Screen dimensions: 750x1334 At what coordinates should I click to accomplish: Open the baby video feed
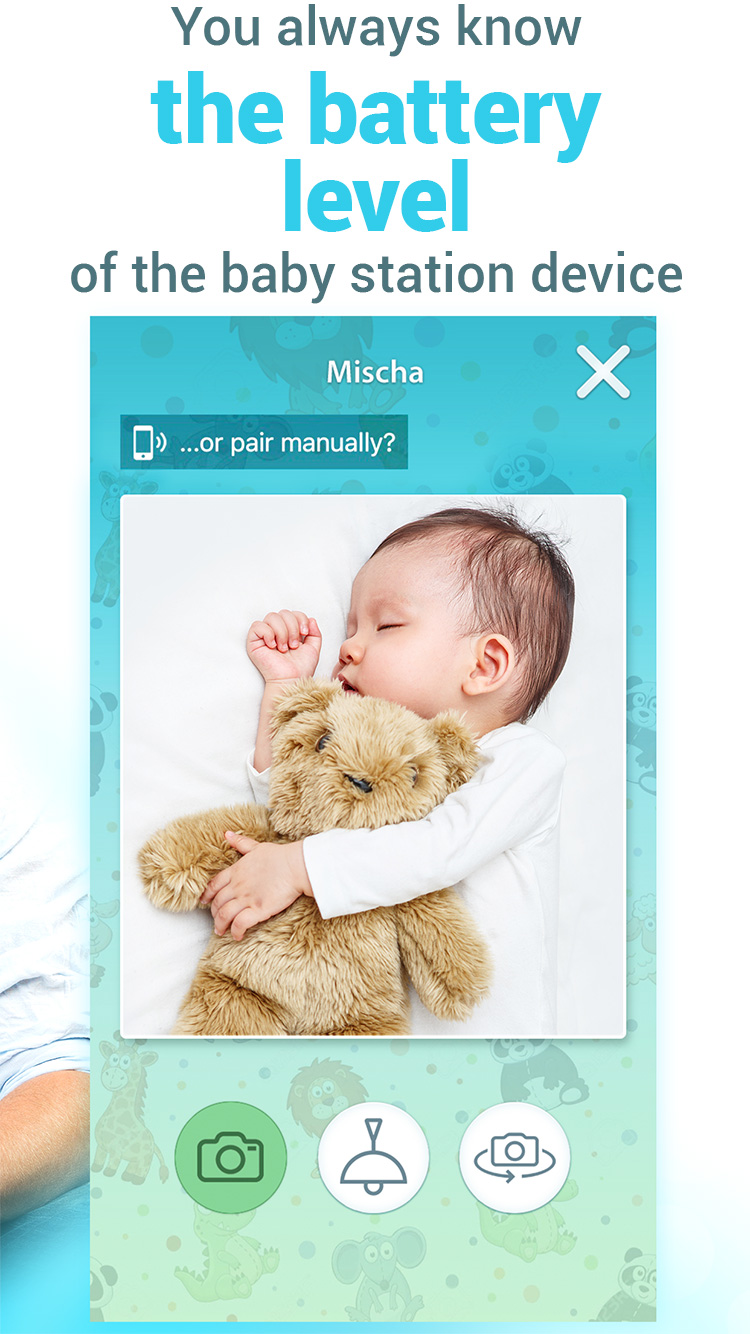[x=373, y=766]
